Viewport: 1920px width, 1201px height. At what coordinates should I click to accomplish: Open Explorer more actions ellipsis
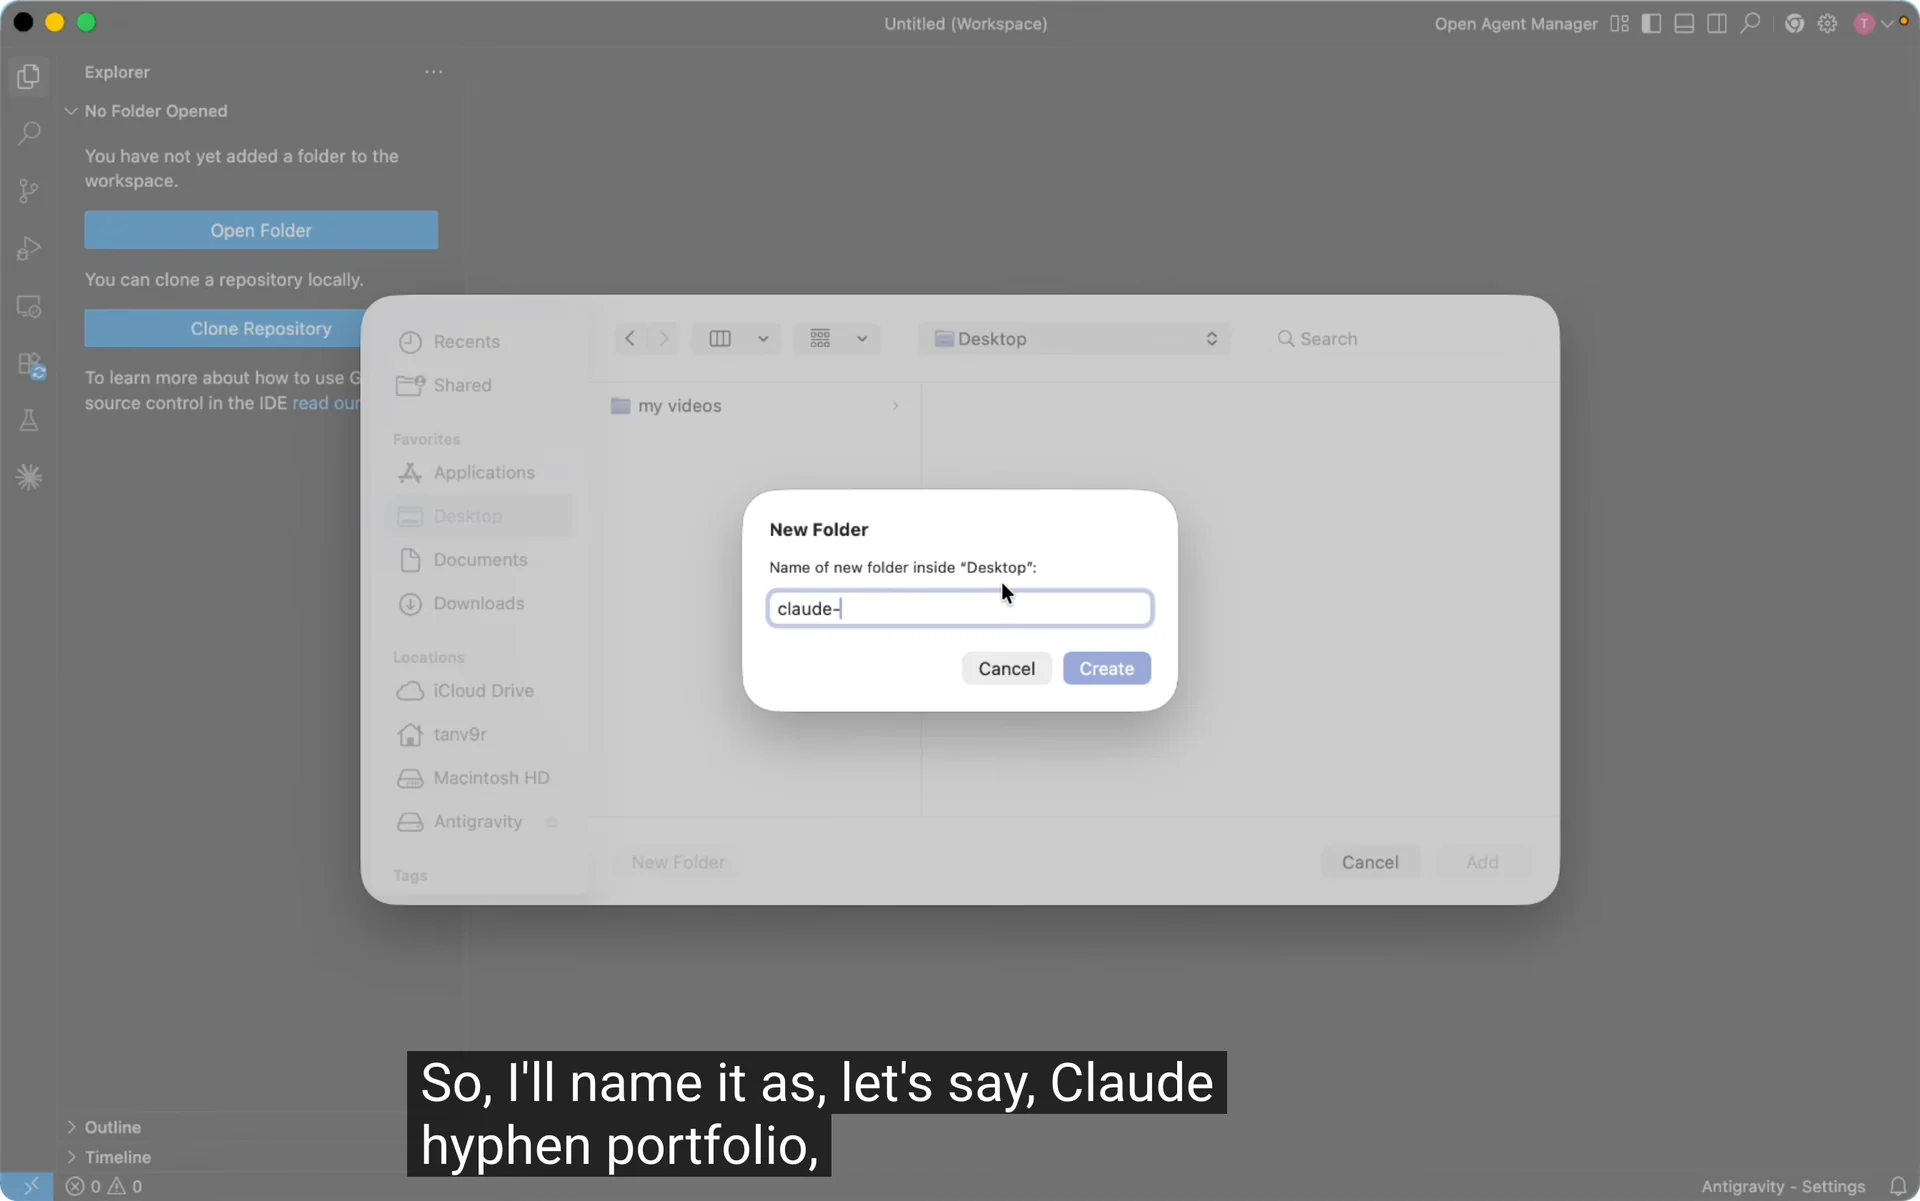pyautogui.click(x=433, y=72)
